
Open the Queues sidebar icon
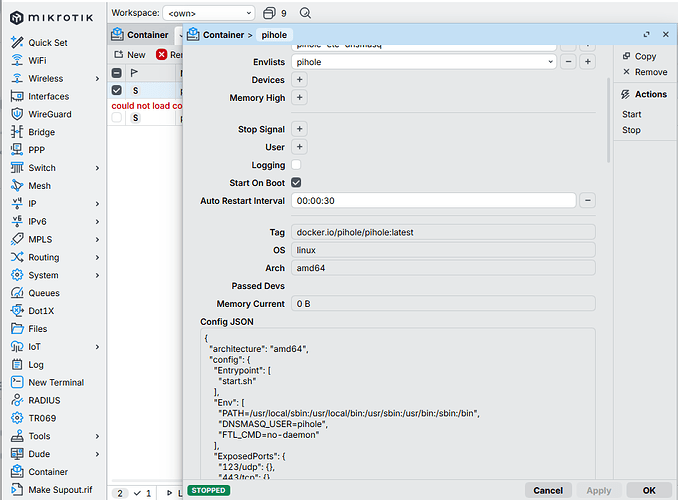(x=17, y=293)
